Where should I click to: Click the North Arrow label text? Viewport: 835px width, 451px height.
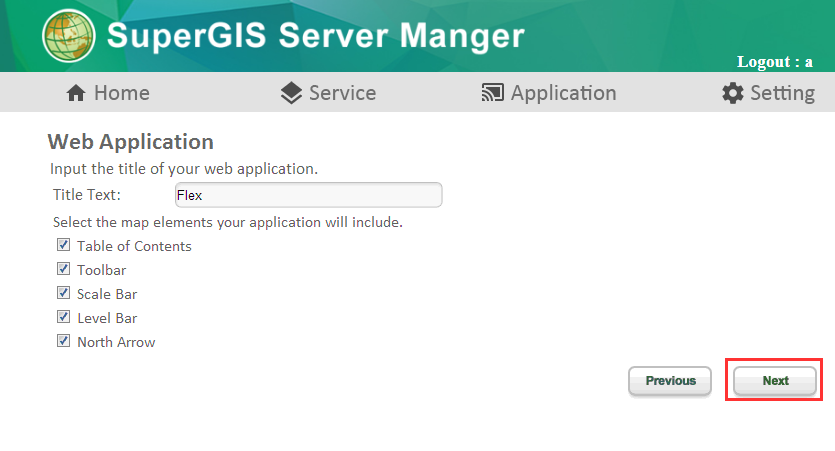click(116, 342)
